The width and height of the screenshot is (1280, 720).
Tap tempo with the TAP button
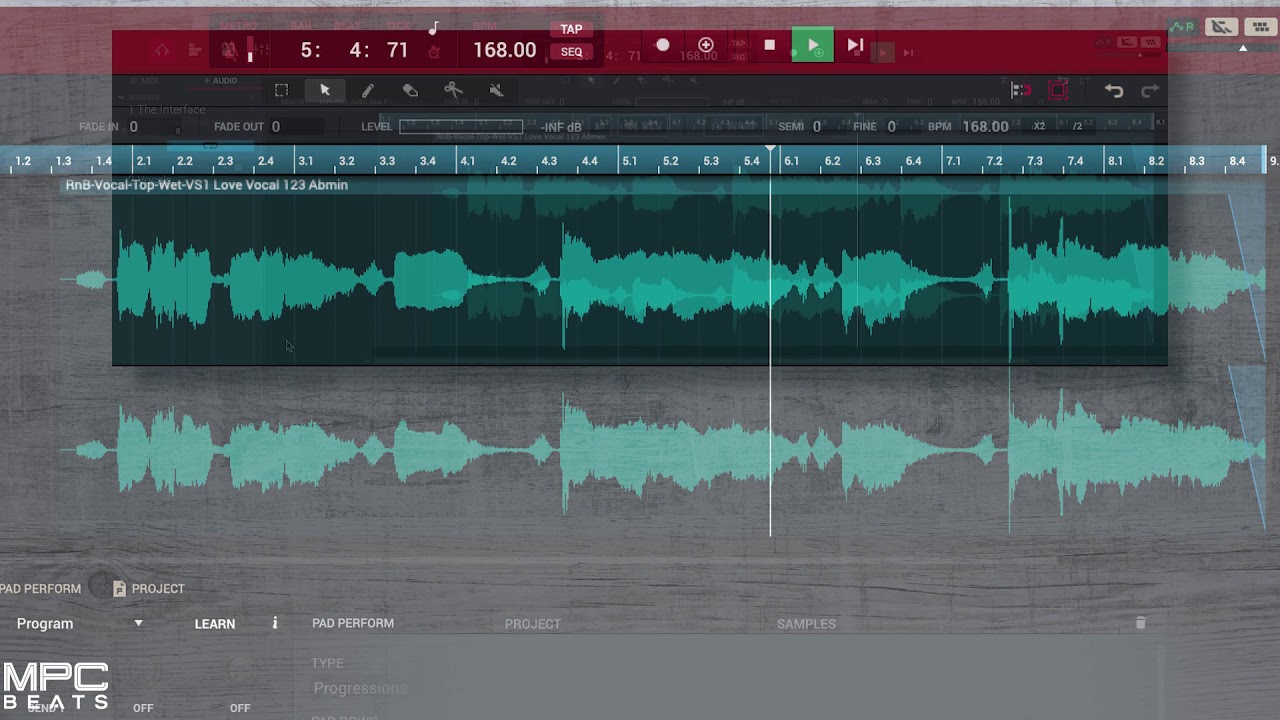coord(571,30)
